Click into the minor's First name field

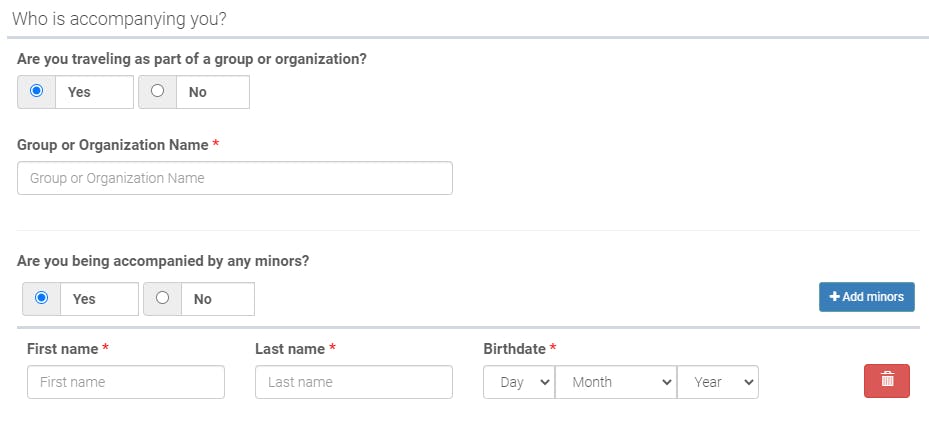[126, 382]
